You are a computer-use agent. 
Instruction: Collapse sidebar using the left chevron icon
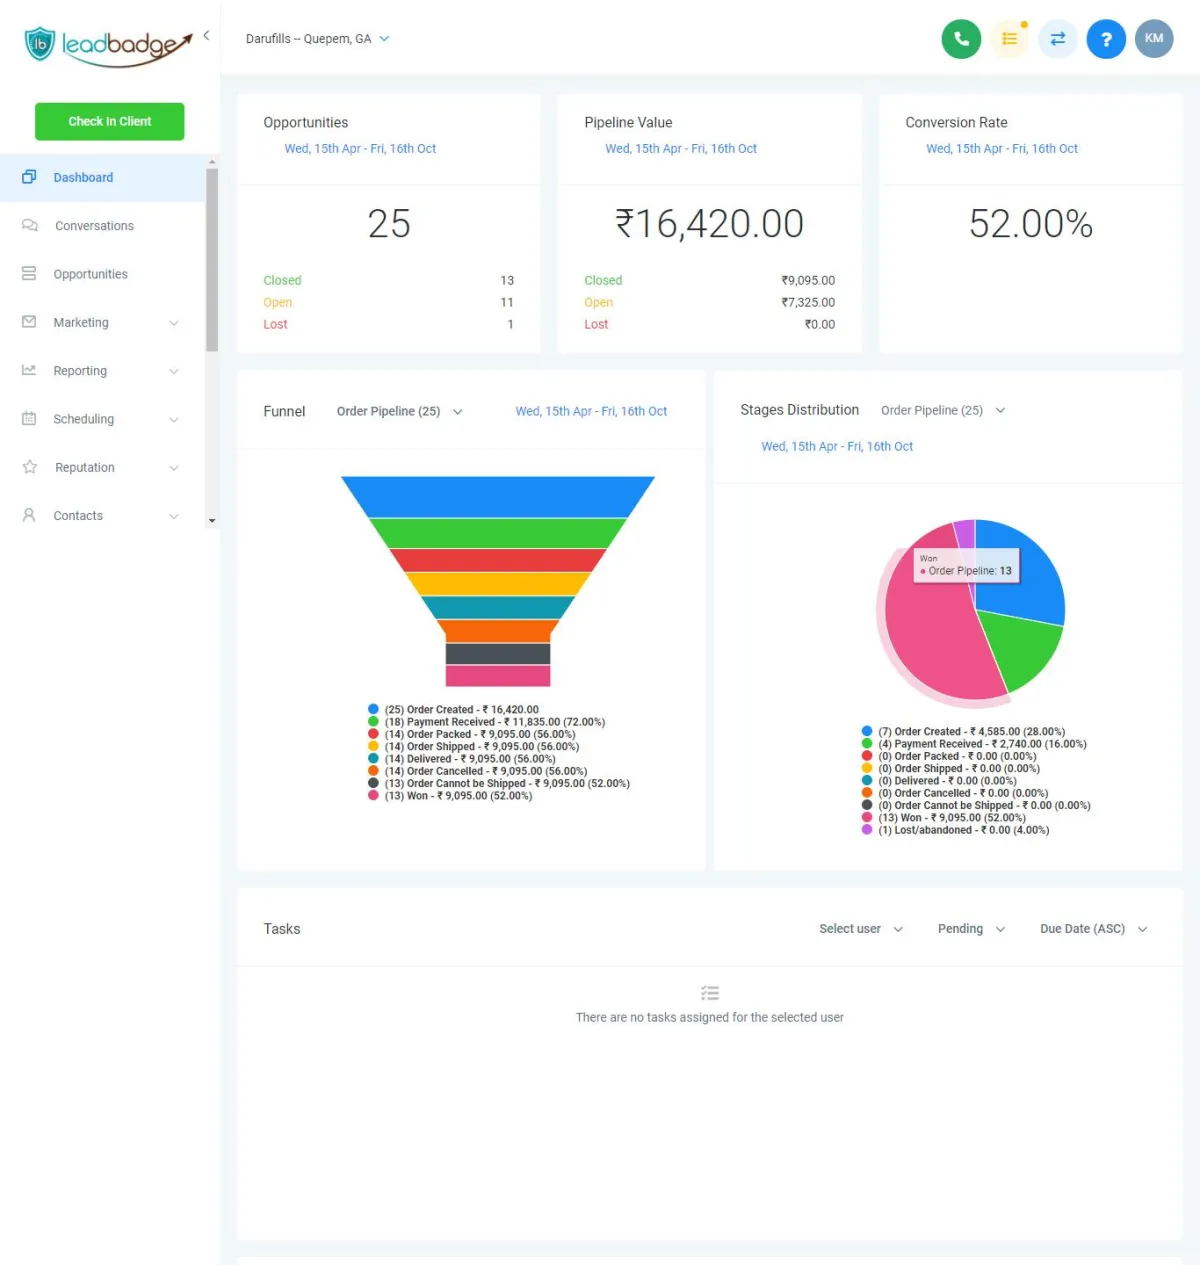pos(206,35)
